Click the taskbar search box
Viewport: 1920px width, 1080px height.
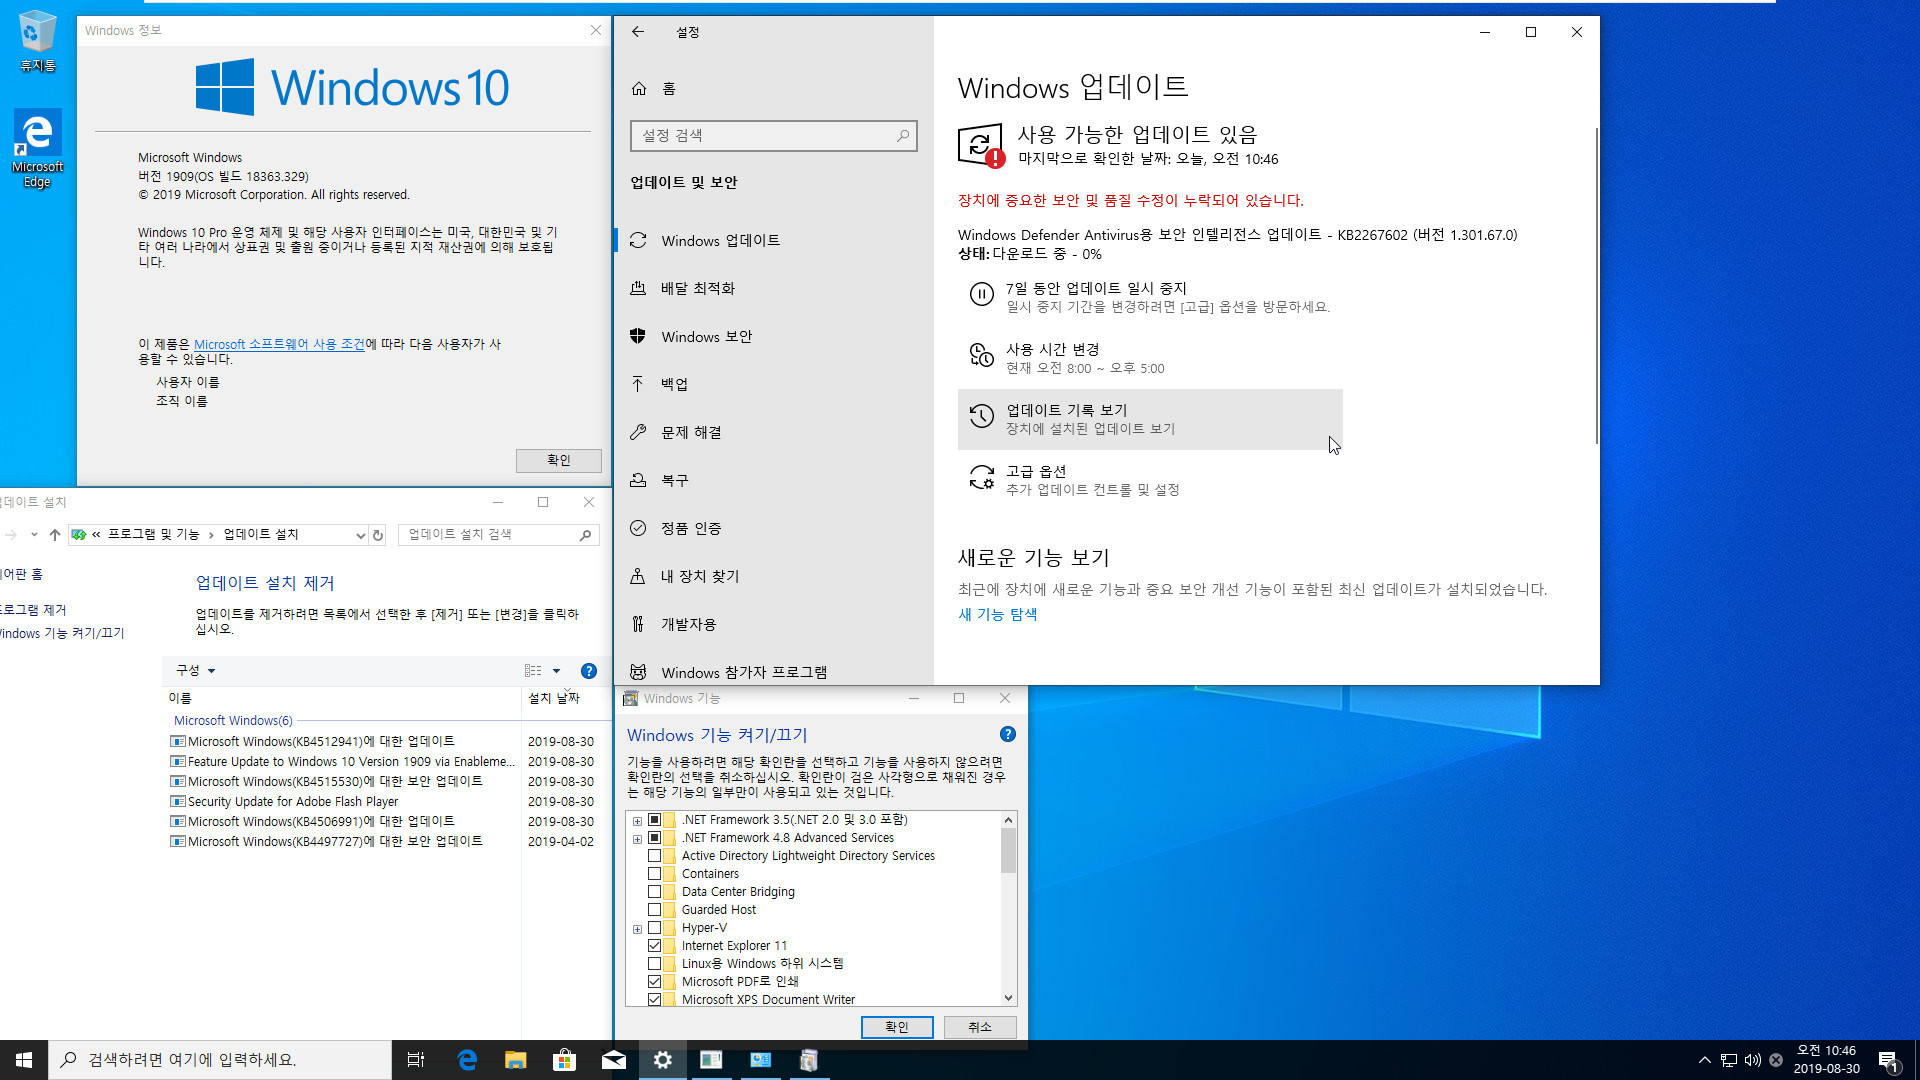coord(220,1060)
